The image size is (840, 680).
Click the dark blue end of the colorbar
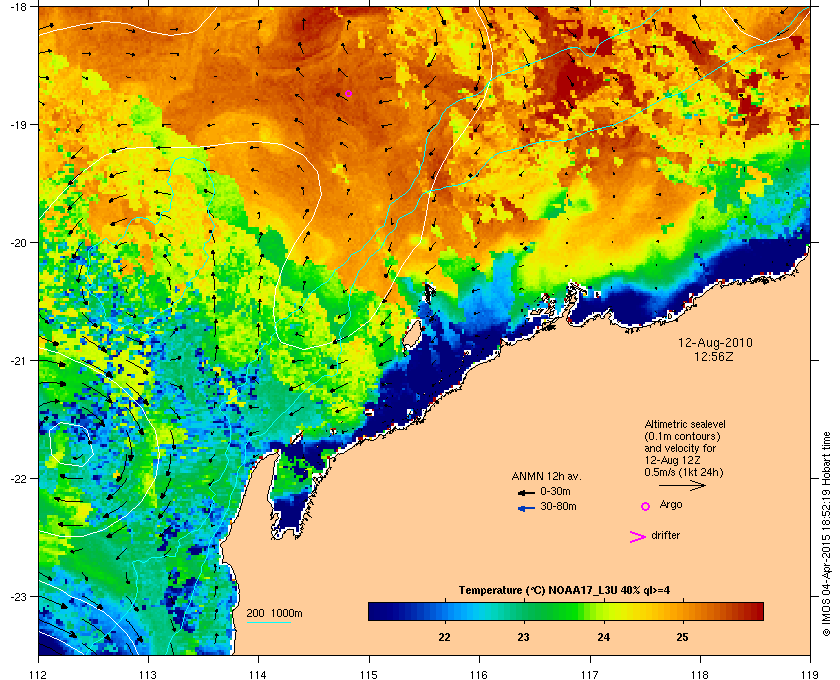point(379,611)
